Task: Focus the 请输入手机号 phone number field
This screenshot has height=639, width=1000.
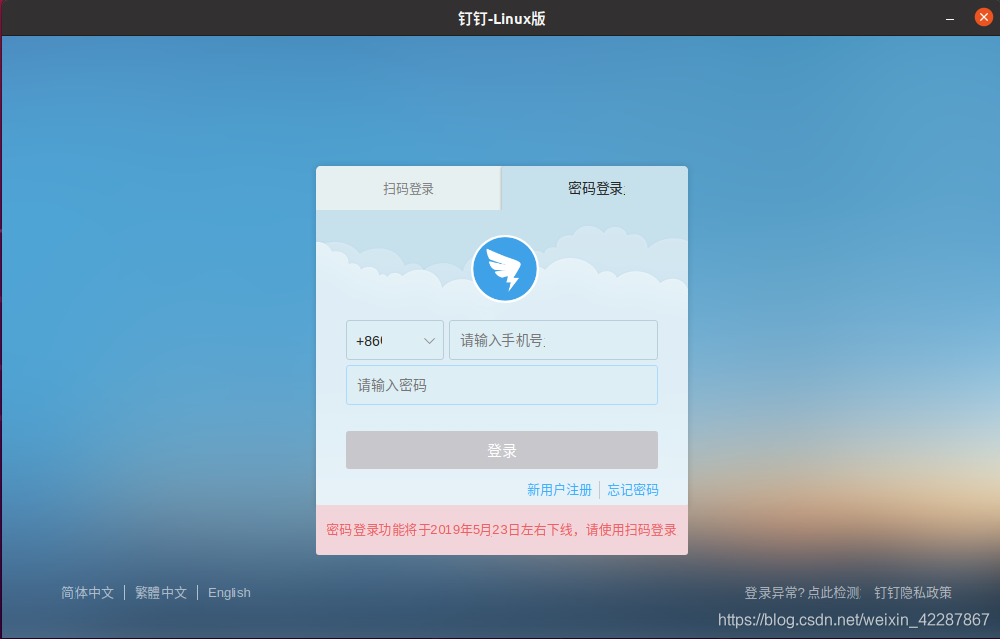Action: [x=554, y=341]
